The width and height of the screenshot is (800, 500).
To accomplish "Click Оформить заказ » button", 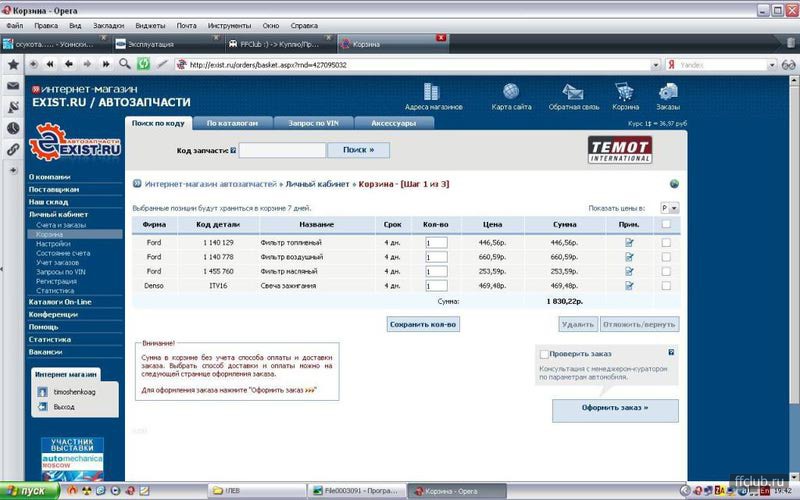I will (615, 410).
